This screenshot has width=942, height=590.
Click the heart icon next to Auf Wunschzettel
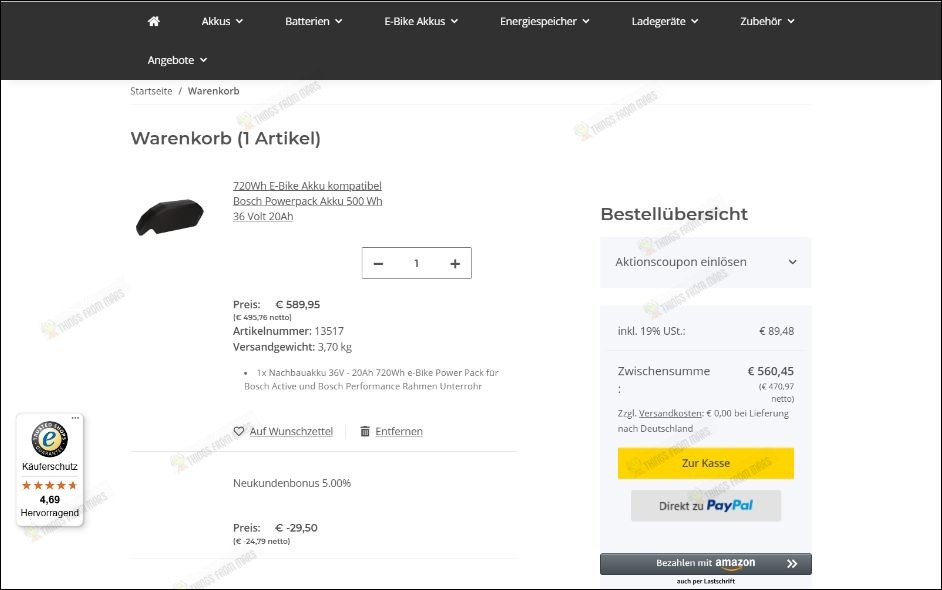[239, 431]
